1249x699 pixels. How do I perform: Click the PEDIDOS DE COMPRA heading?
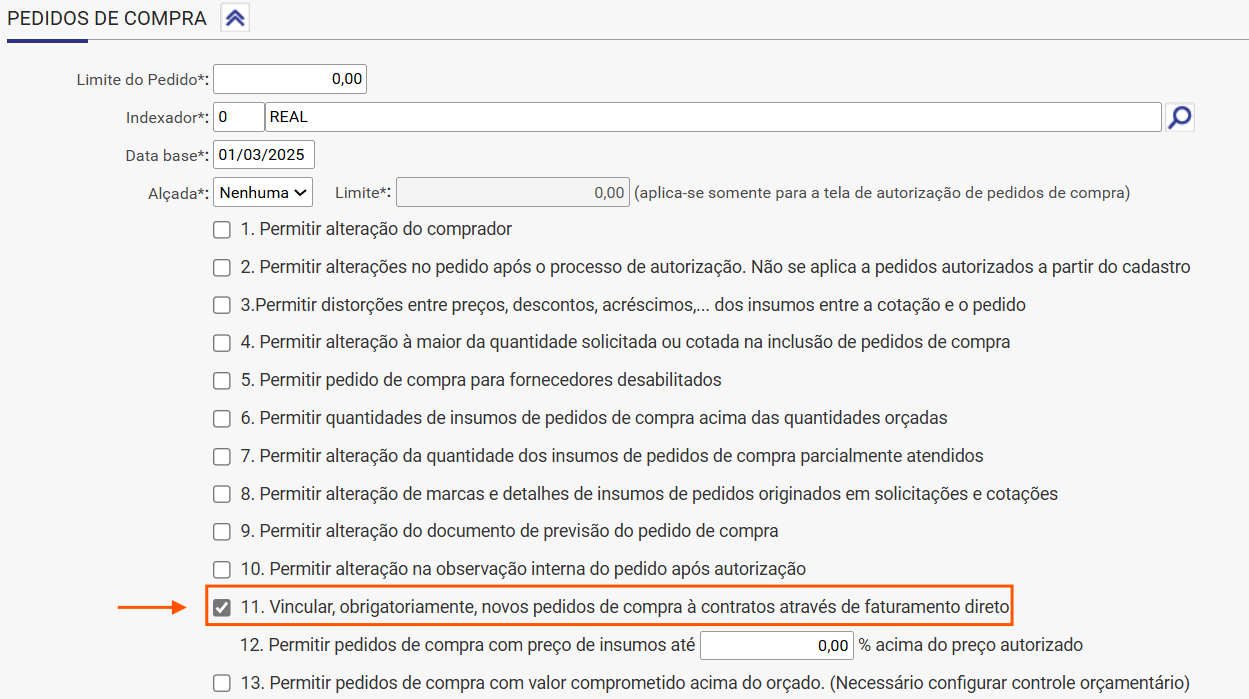tap(107, 18)
